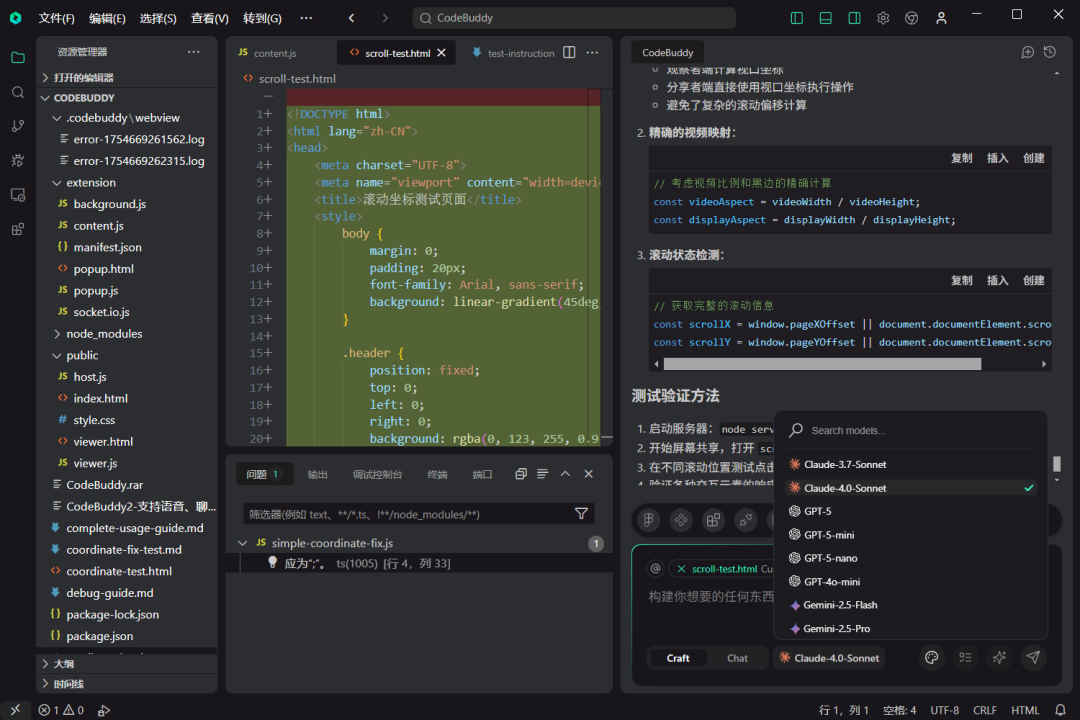The width and height of the screenshot is (1080, 720).
Task: Select GPT-4o-mini model
Action: click(911, 582)
